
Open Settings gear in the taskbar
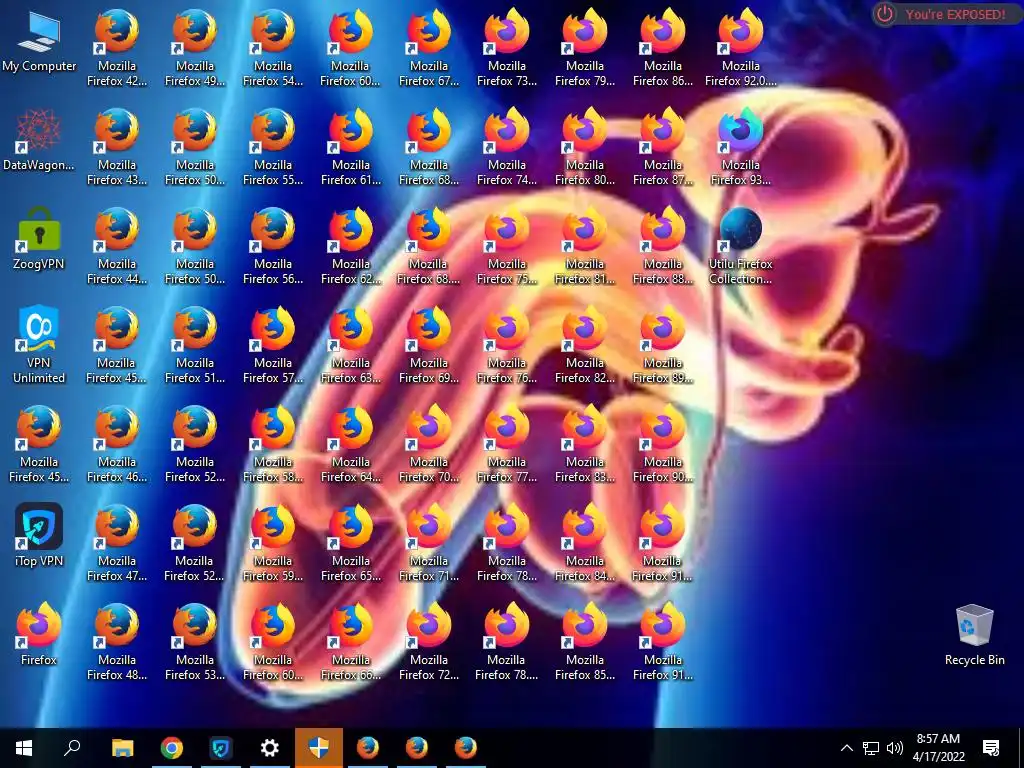pos(270,748)
